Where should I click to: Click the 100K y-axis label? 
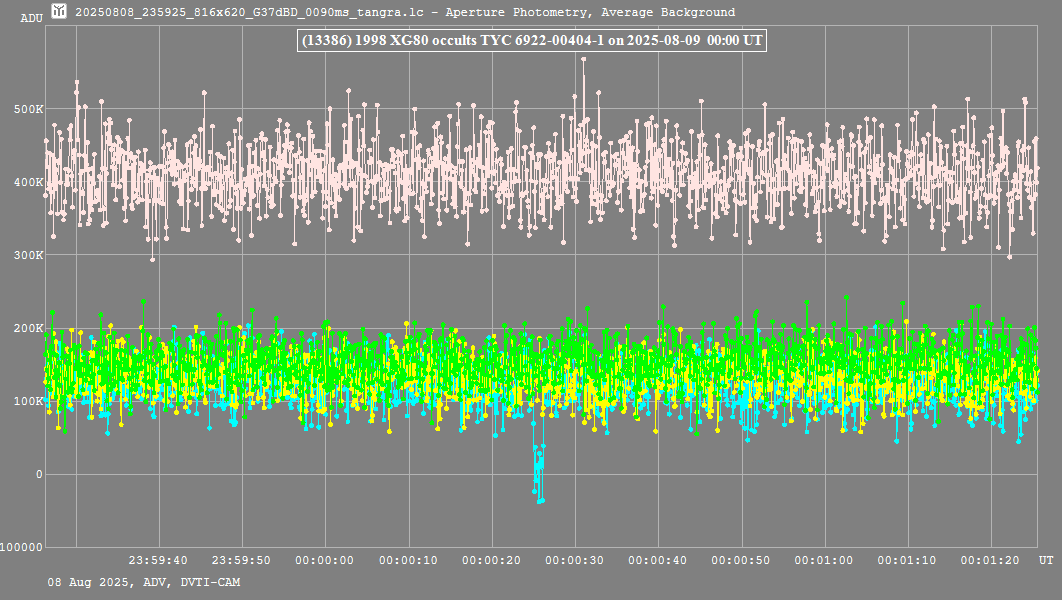tap(29, 401)
